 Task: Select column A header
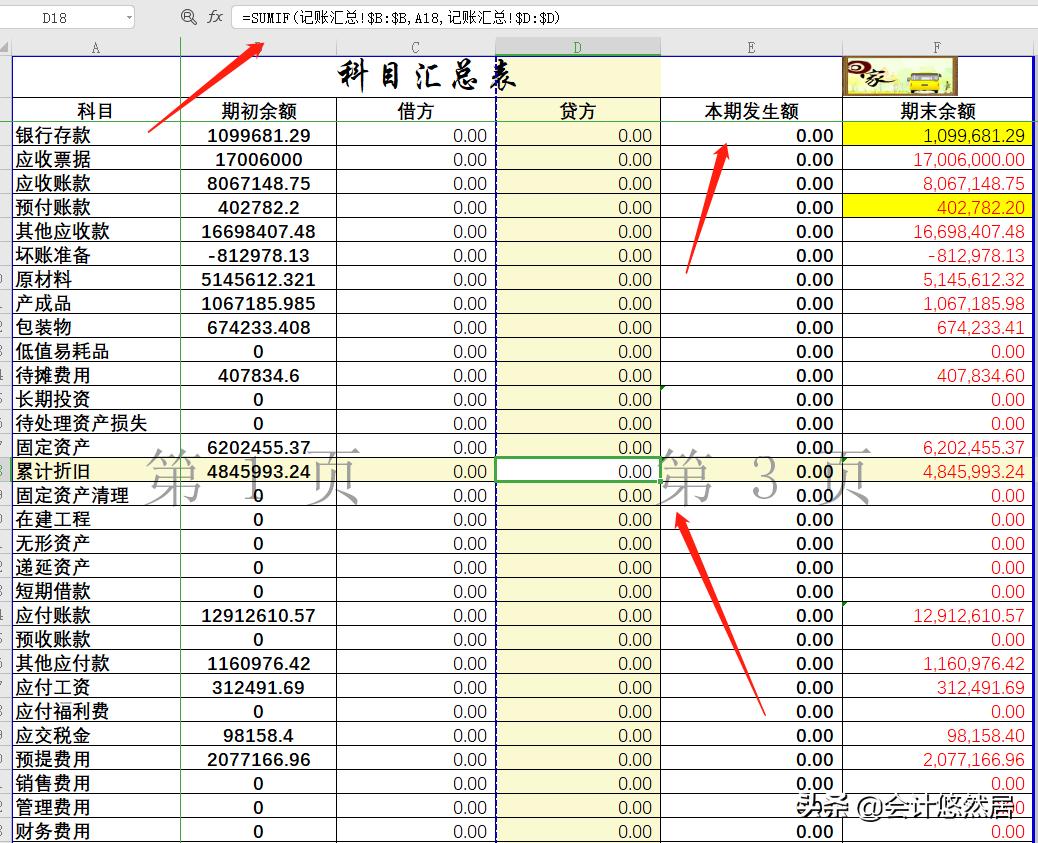[x=95, y=45]
